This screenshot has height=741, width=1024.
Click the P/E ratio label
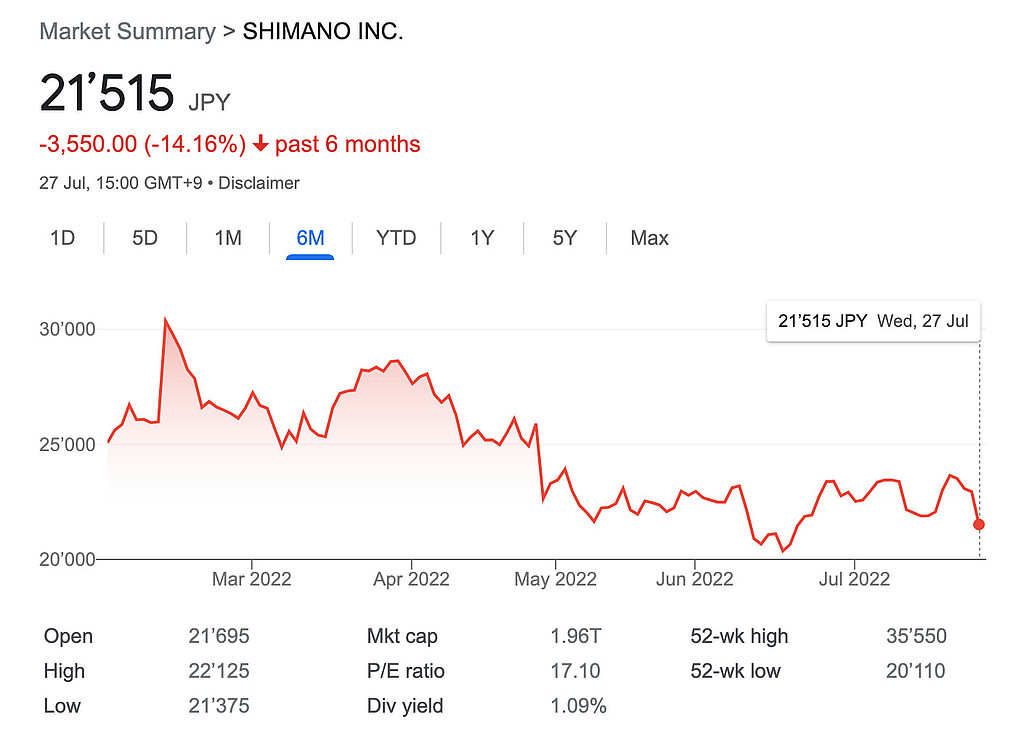(x=406, y=671)
